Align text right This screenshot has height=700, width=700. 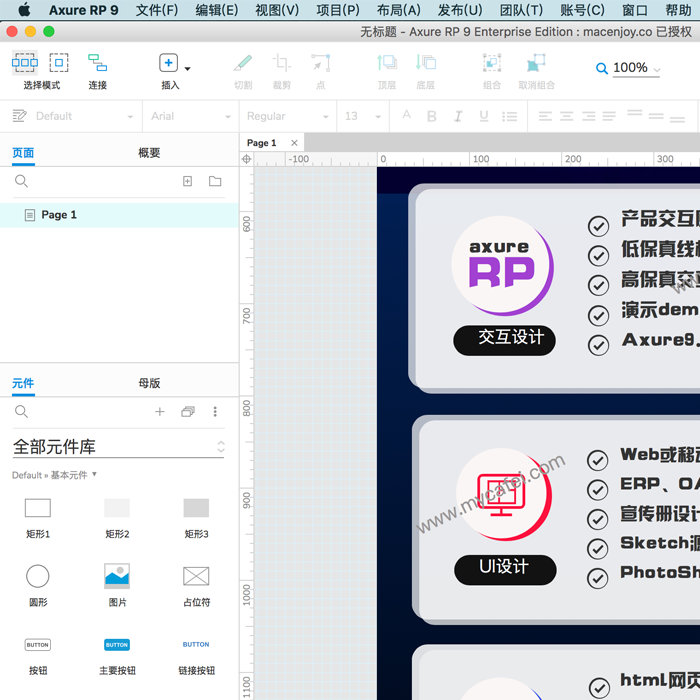(x=588, y=117)
